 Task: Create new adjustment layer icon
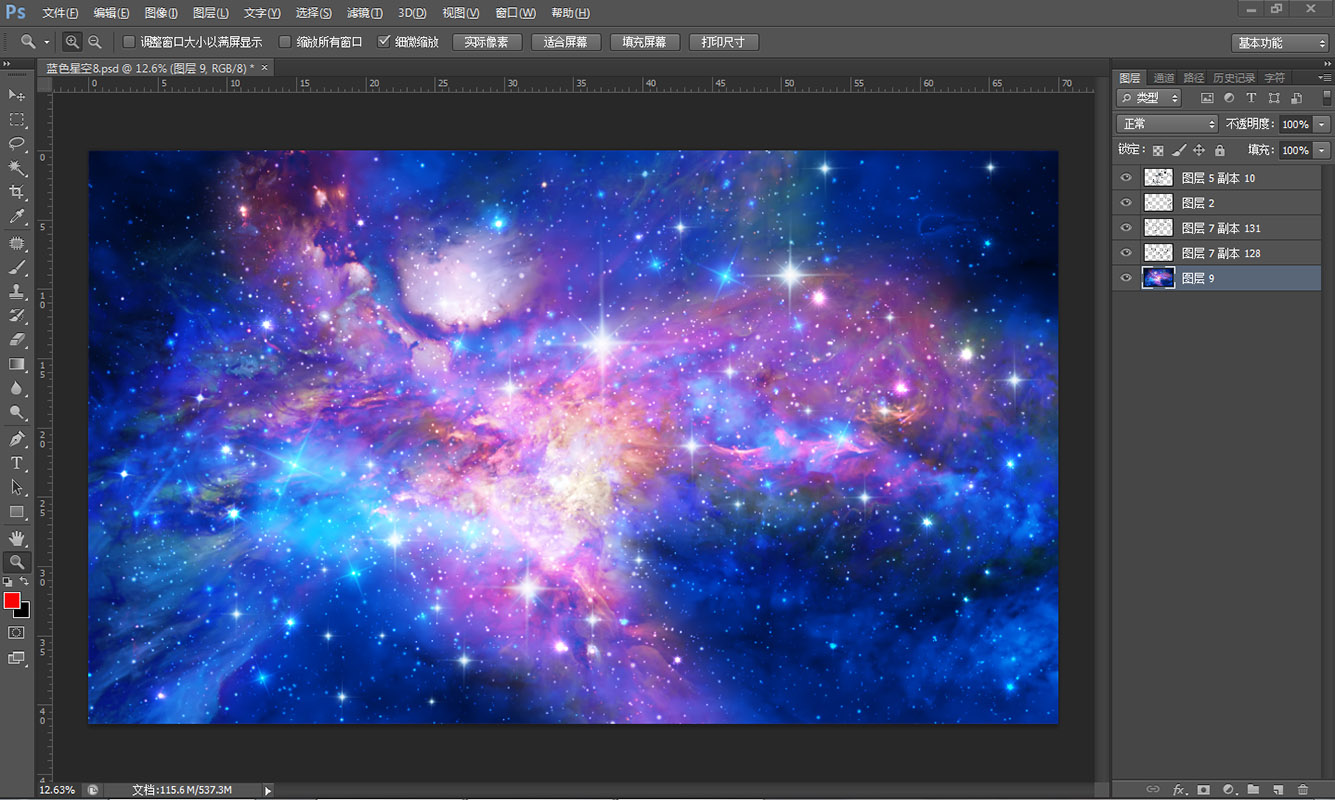pyautogui.click(x=1228, y=790)
